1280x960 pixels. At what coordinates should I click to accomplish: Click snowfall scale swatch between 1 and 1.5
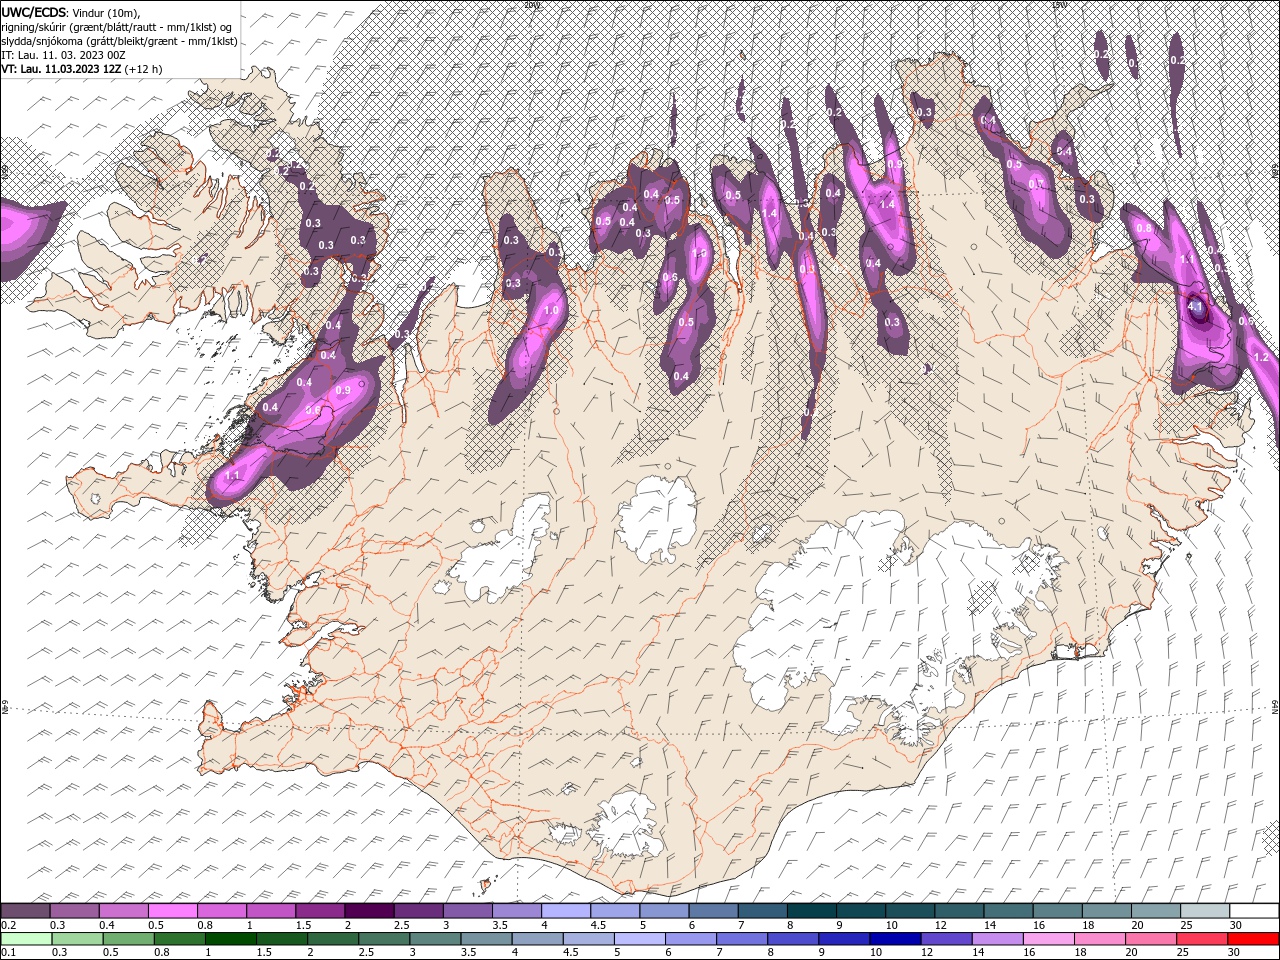pos(271,911)
